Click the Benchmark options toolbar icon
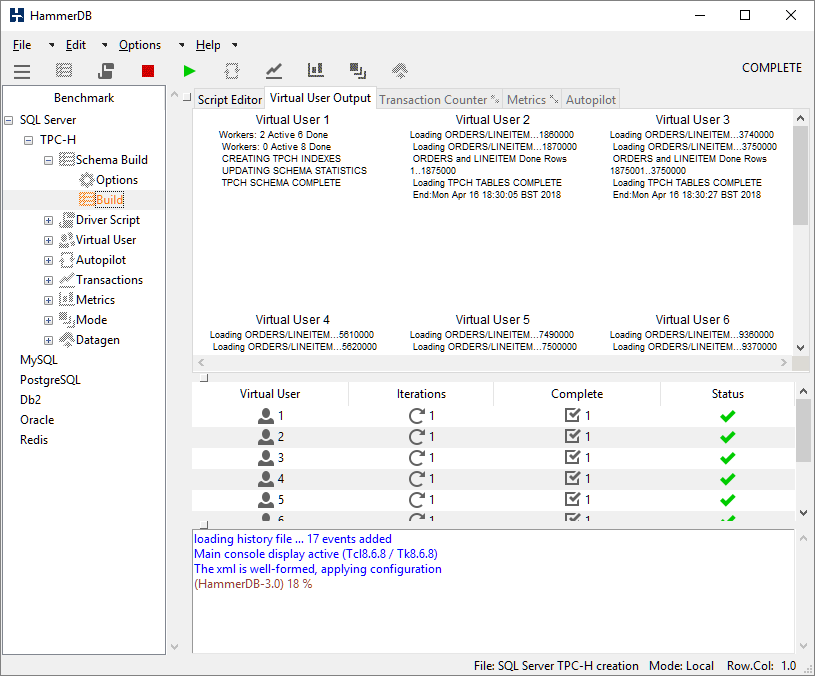The image size is (815, 676). click(x=64, y=70)
